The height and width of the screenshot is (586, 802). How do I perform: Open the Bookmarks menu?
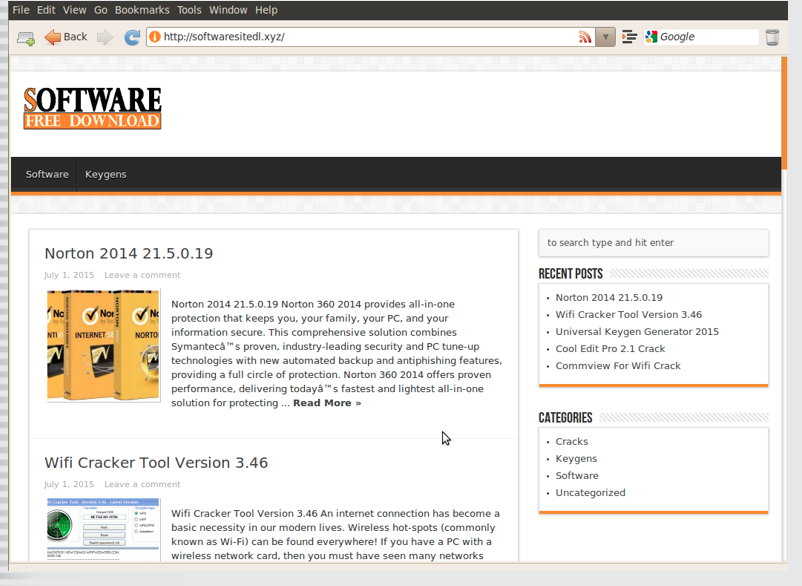(142, 10)
